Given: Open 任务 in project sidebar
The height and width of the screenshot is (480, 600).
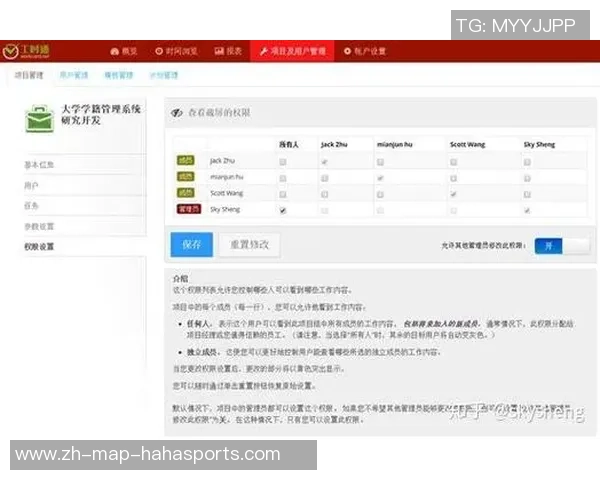Looking at the screenshot, I should pos(31,206).
